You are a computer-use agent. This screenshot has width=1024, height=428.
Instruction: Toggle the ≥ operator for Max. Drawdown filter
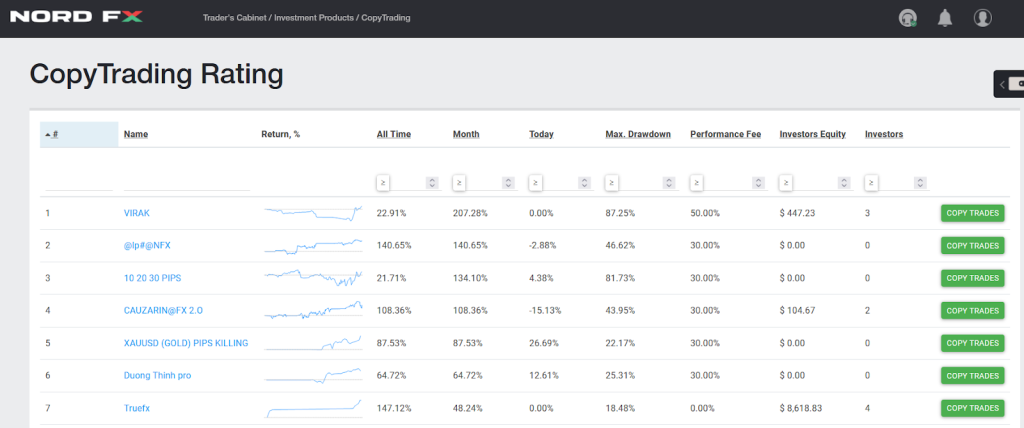click(x=612, y=183)
